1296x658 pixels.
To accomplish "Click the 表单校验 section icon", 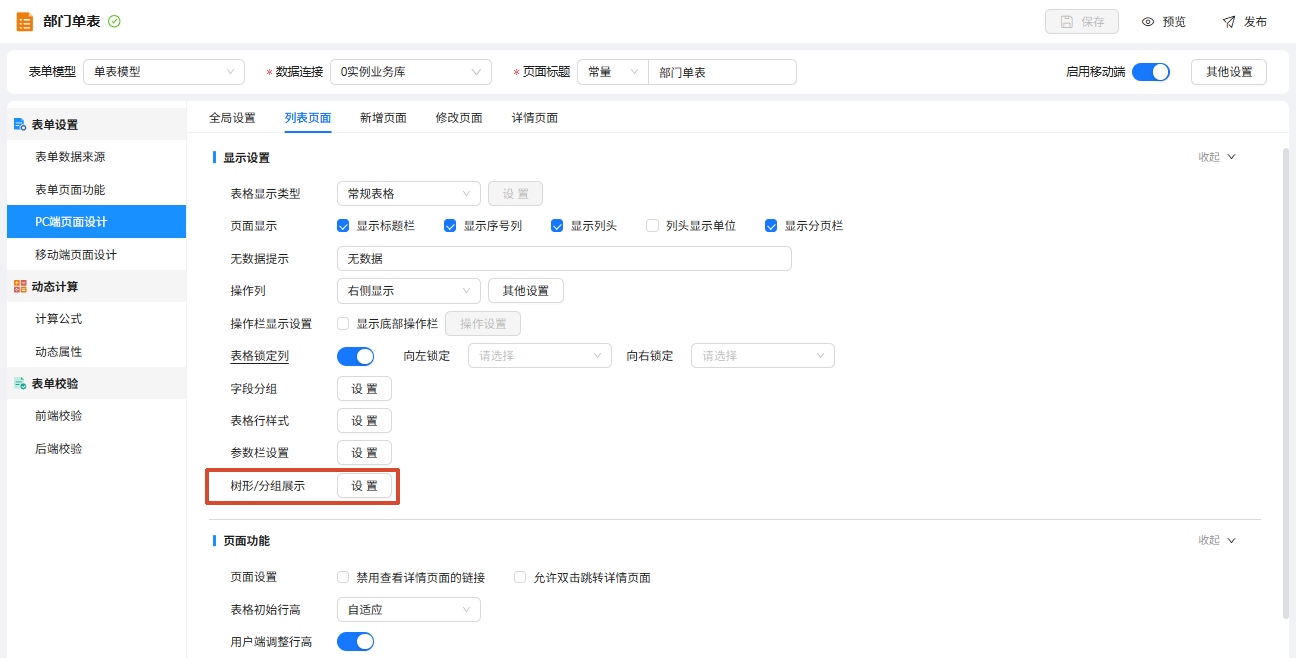I will pyautogui.click(x=20, y=384).
